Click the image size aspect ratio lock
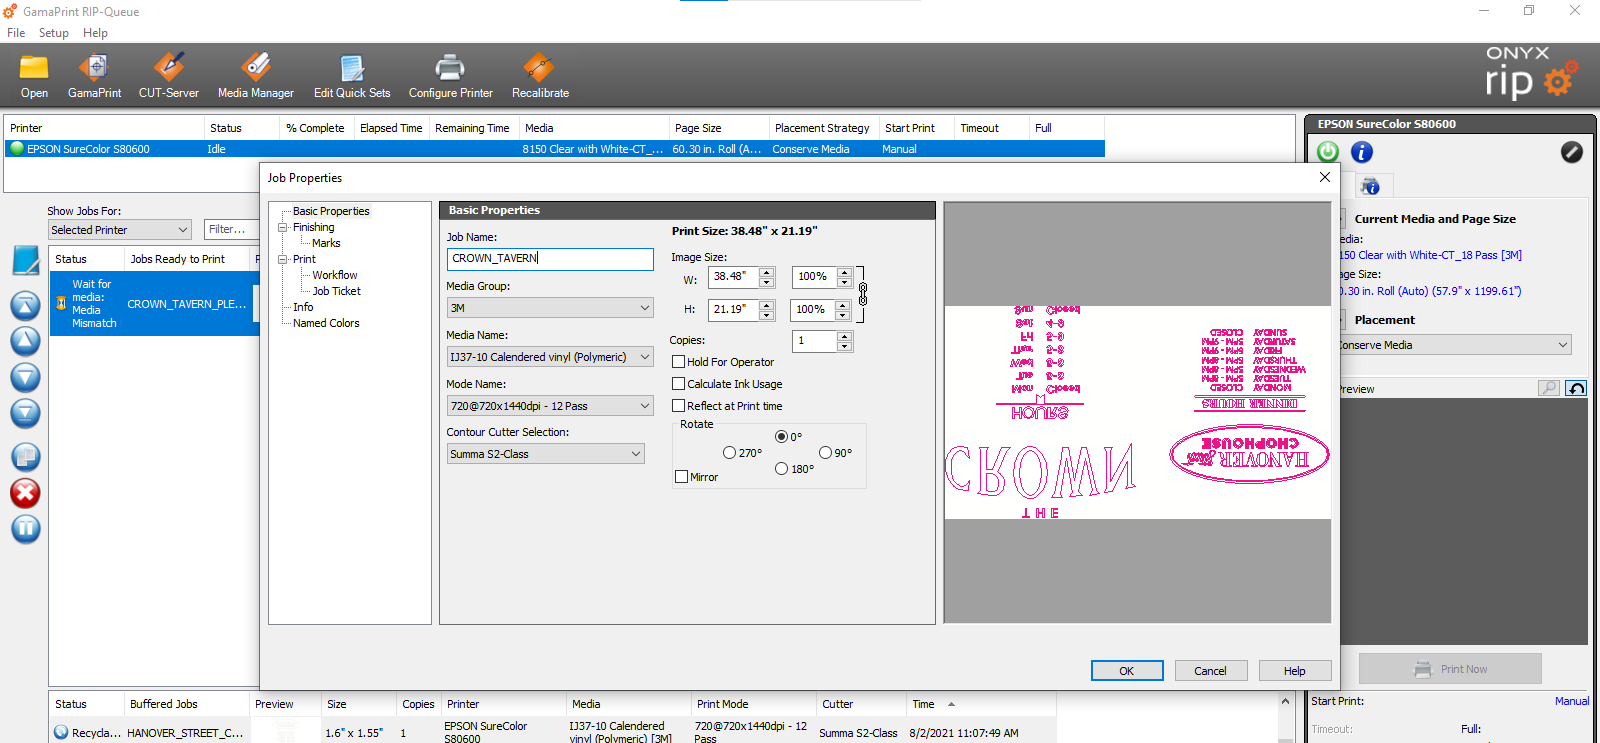Screen dimensions: 1600x743 coord(862,294)
